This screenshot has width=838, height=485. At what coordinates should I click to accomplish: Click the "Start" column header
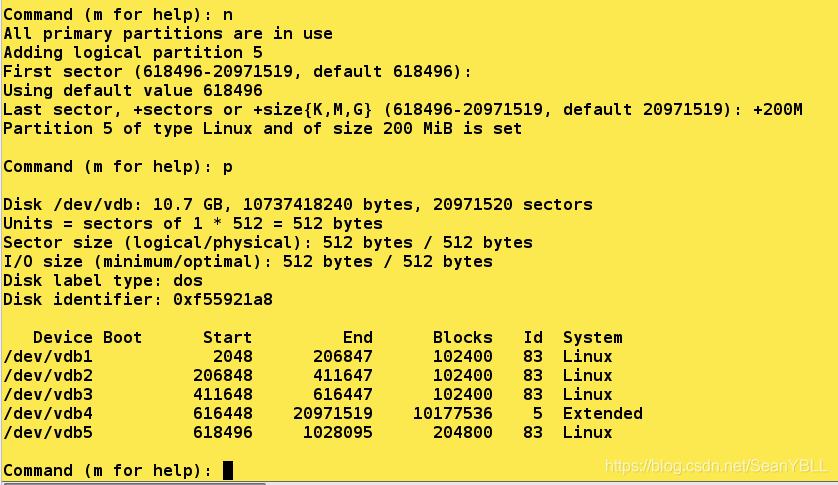[228, 337]
